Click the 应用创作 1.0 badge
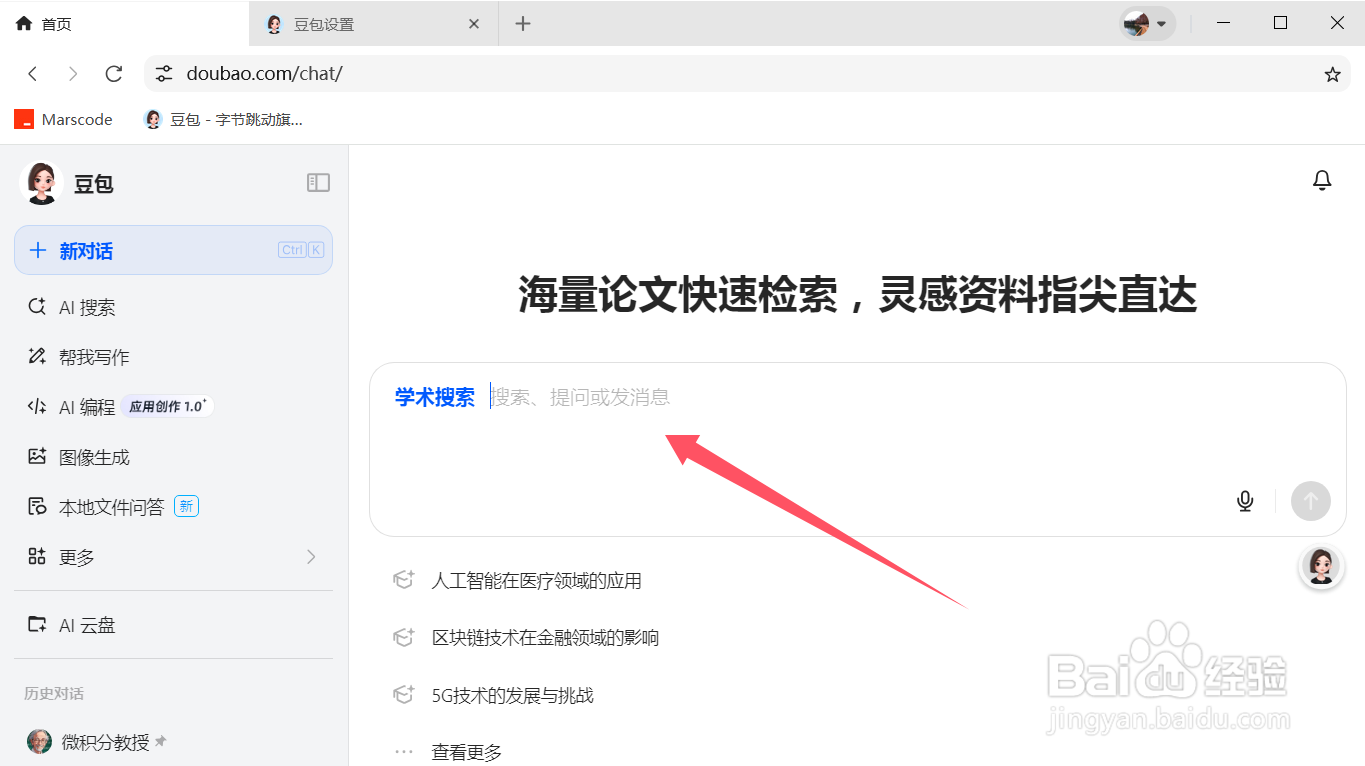The height and width of the screenshot is (766, 1365). pyautogui.click(x=167, y=406)
